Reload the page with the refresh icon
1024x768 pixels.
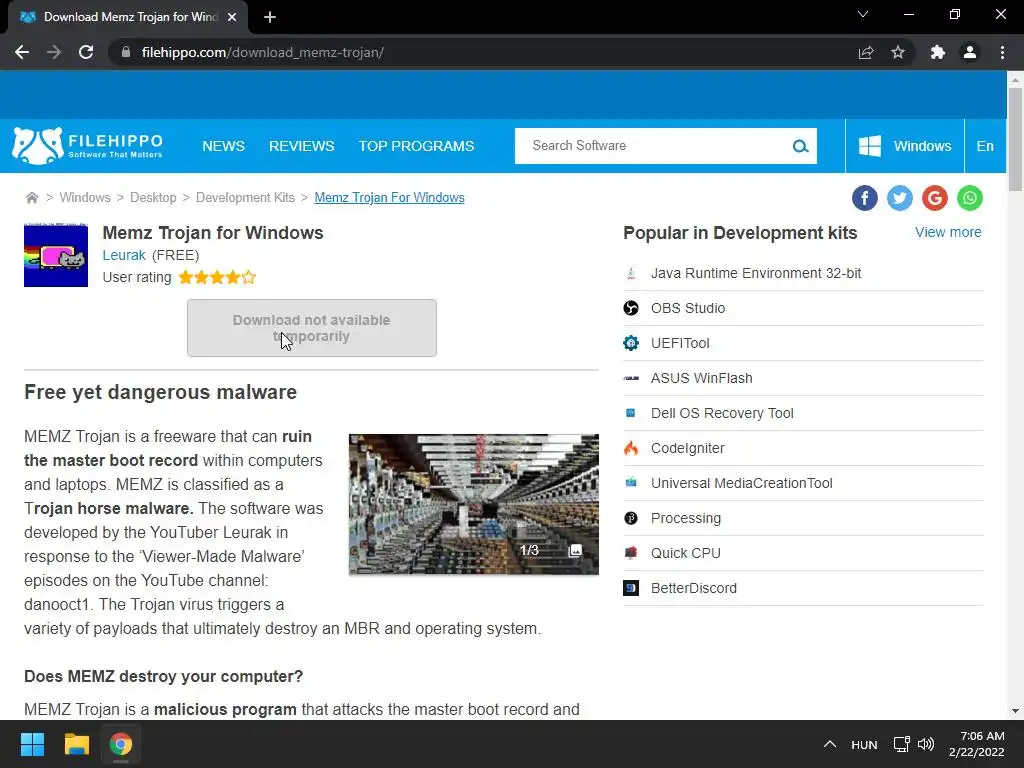(x=86, y=52)
